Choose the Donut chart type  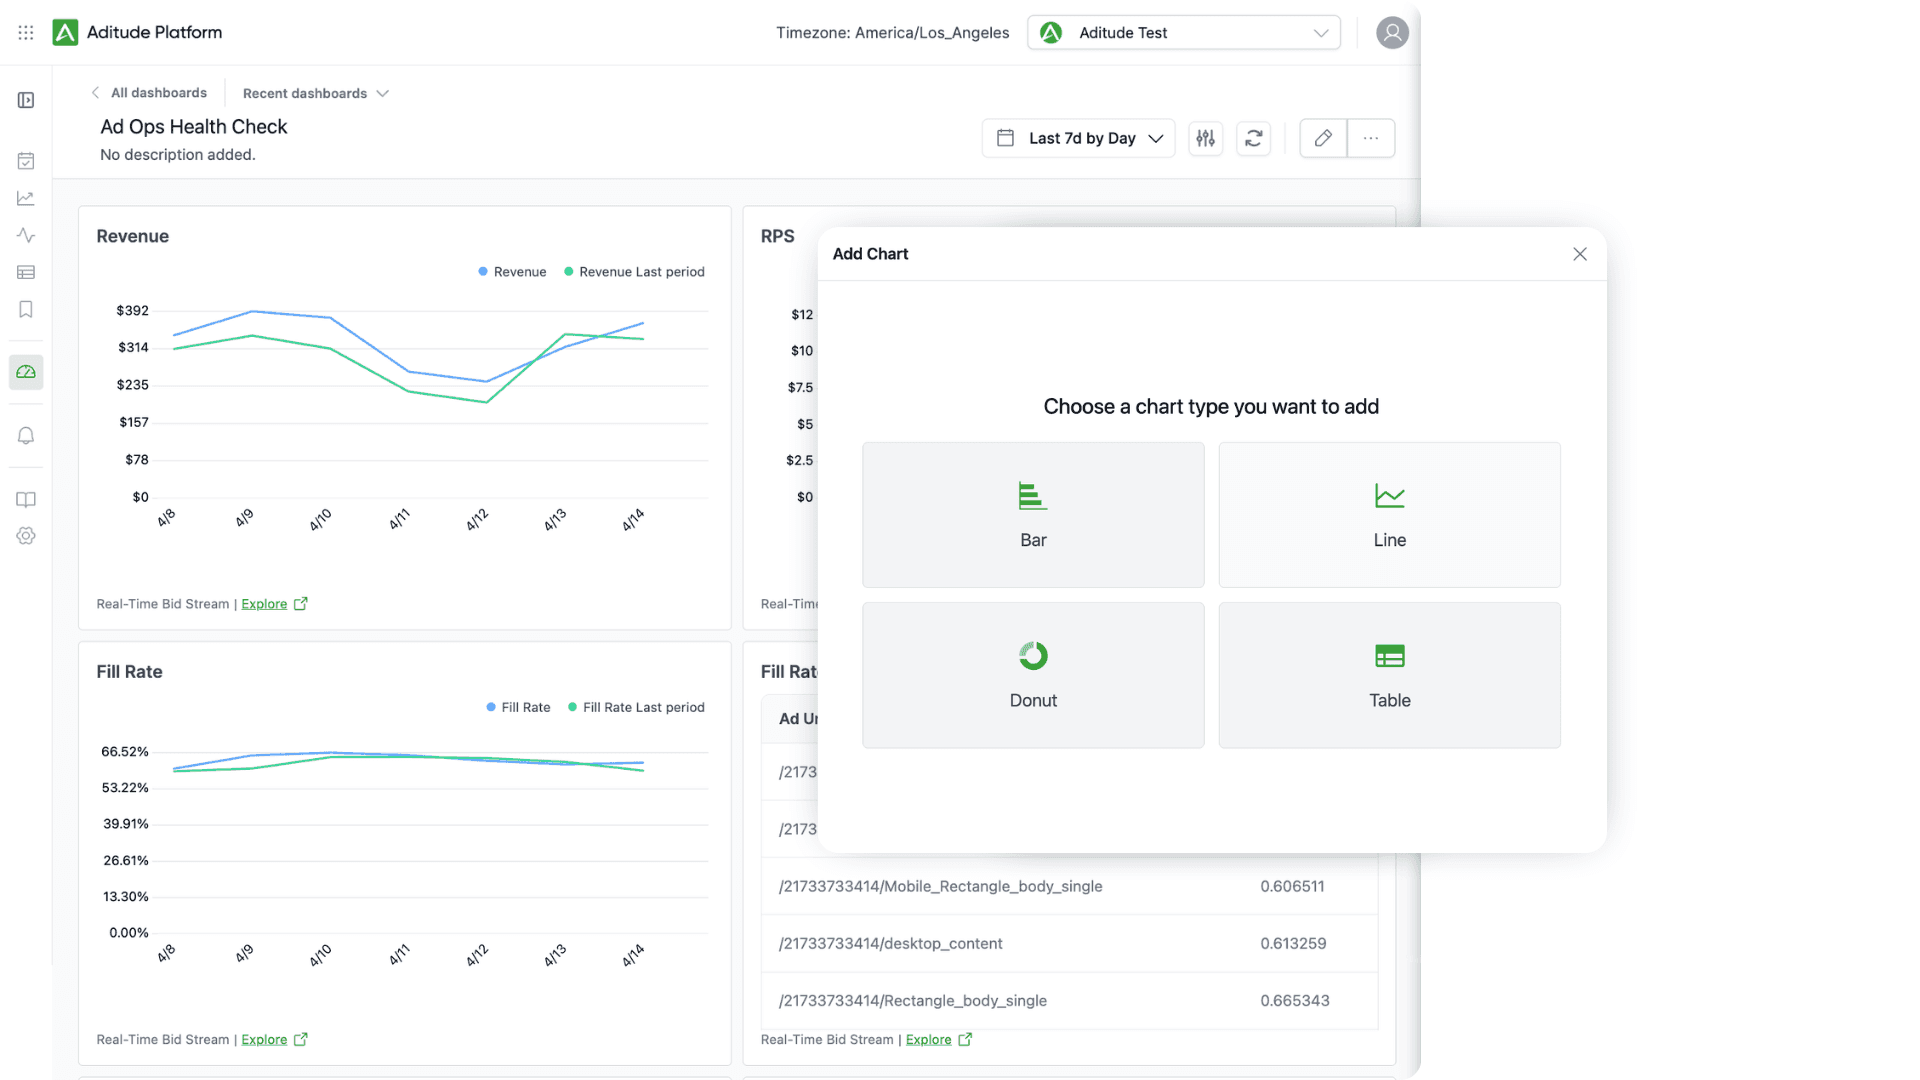1033,675
